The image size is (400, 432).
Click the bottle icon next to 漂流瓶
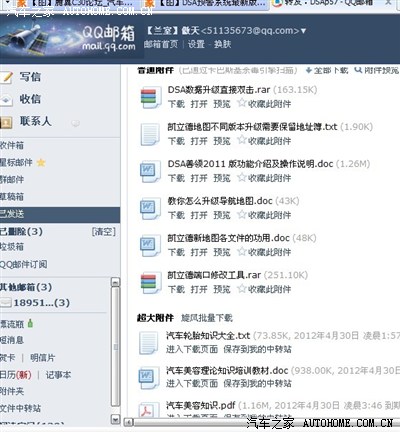[30, 323]
